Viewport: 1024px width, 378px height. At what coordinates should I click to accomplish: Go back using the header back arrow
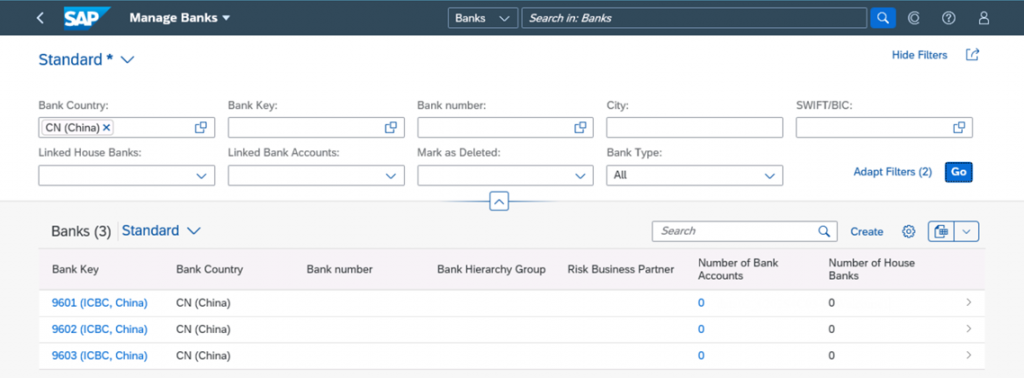click(40, 18)
